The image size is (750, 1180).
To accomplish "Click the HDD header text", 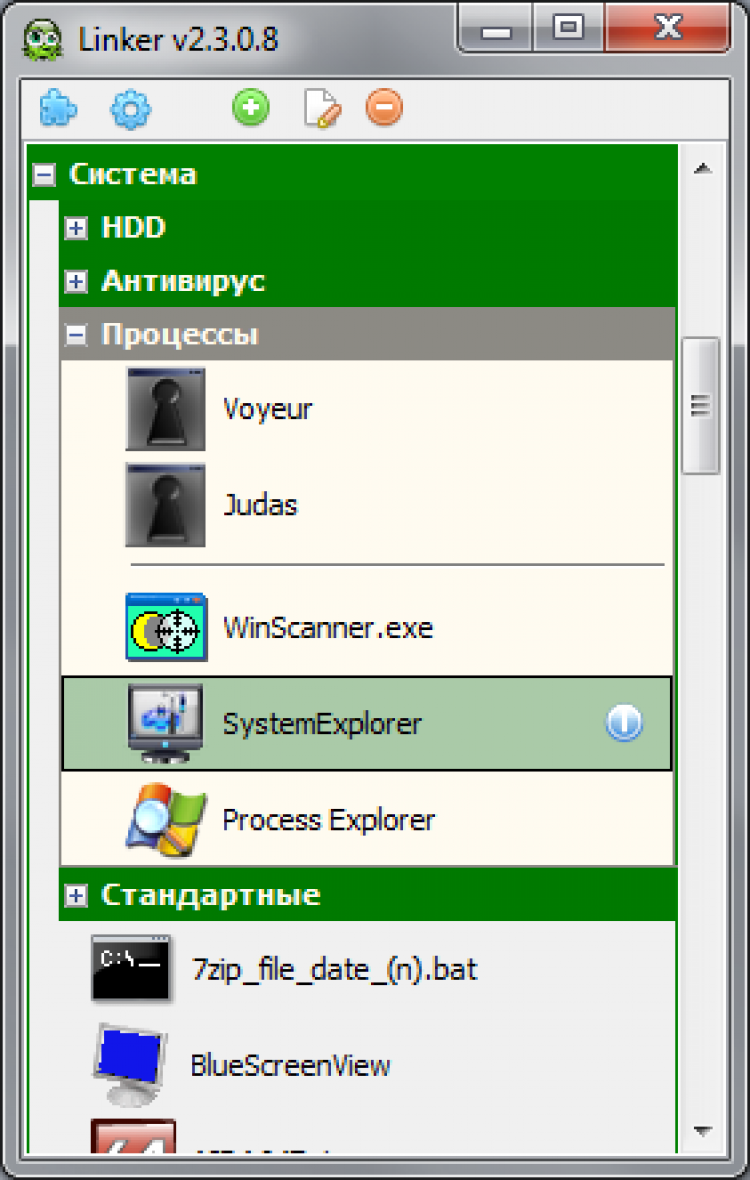I will point(133,227).
